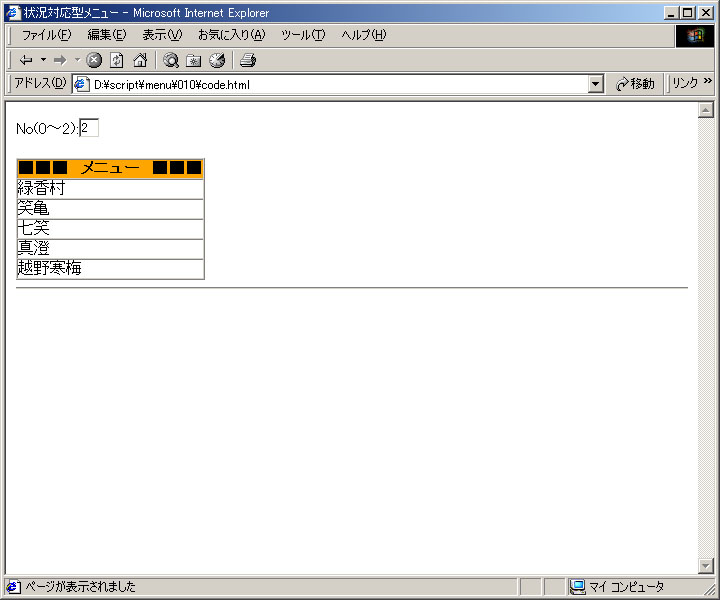Click the page icon in address bar
Screen dimensions: 720x600
(81, 84)
